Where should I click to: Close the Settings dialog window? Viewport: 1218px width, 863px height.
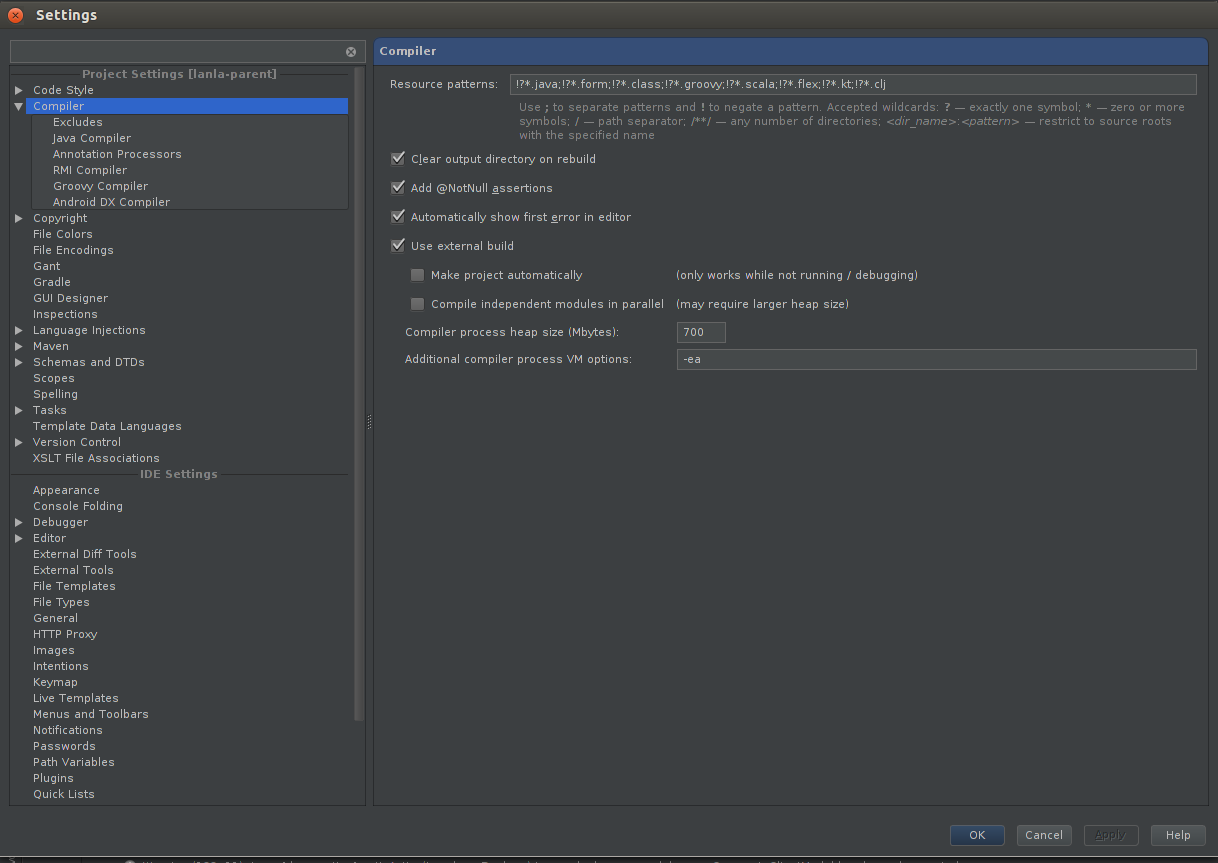16,15
